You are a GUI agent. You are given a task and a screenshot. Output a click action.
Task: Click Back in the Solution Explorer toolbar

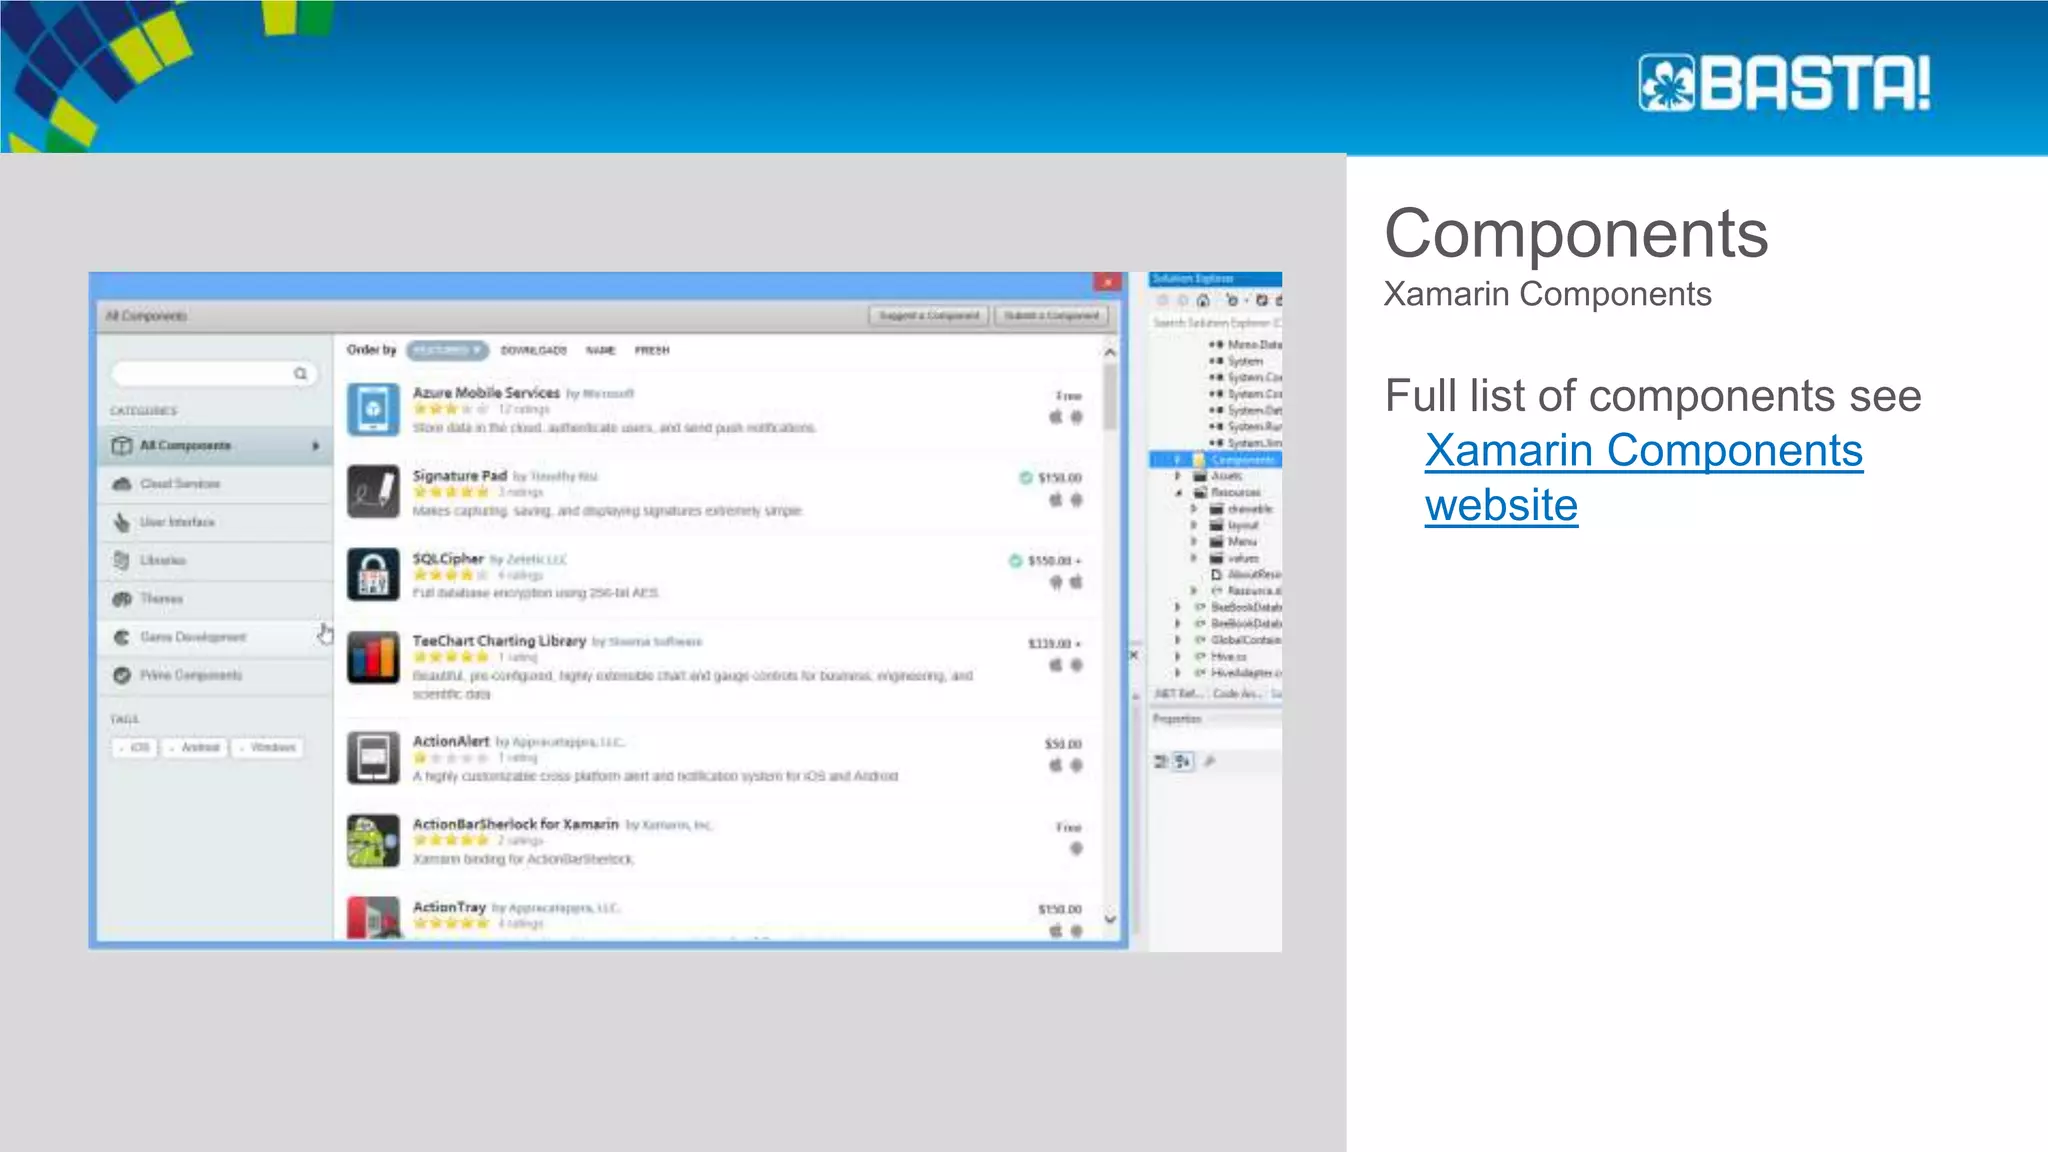pyautogui.click(x=1163, y=300)
